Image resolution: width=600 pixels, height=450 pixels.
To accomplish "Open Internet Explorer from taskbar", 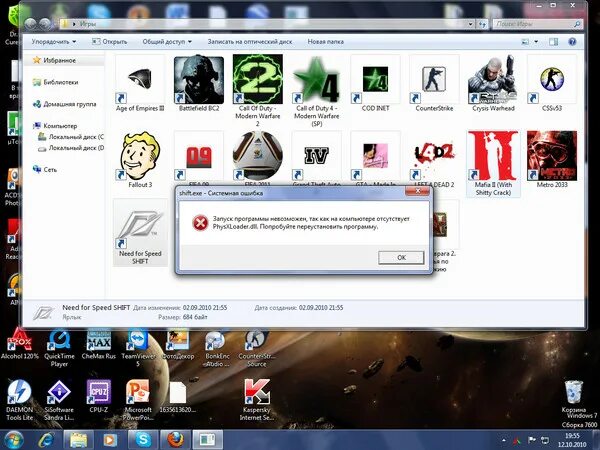I will pyautogui.click(x=47, y=440).
